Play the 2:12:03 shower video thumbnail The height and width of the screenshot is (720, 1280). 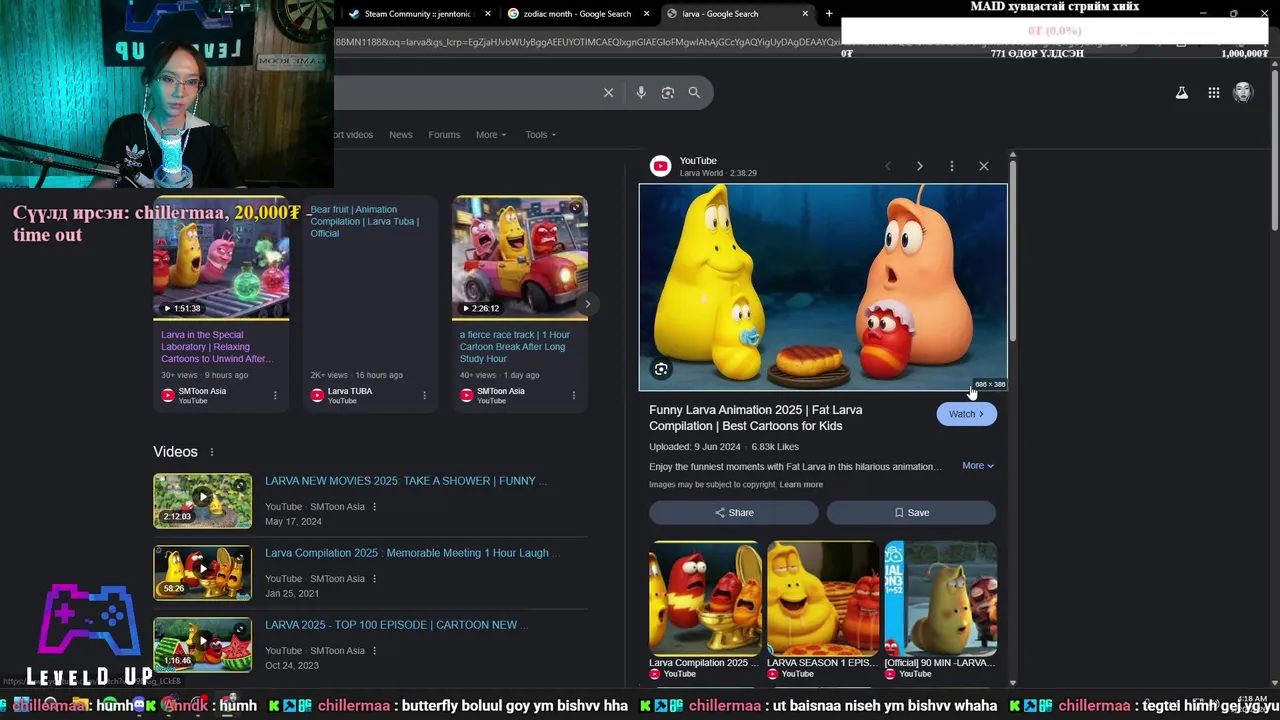[x=202, y=500]
